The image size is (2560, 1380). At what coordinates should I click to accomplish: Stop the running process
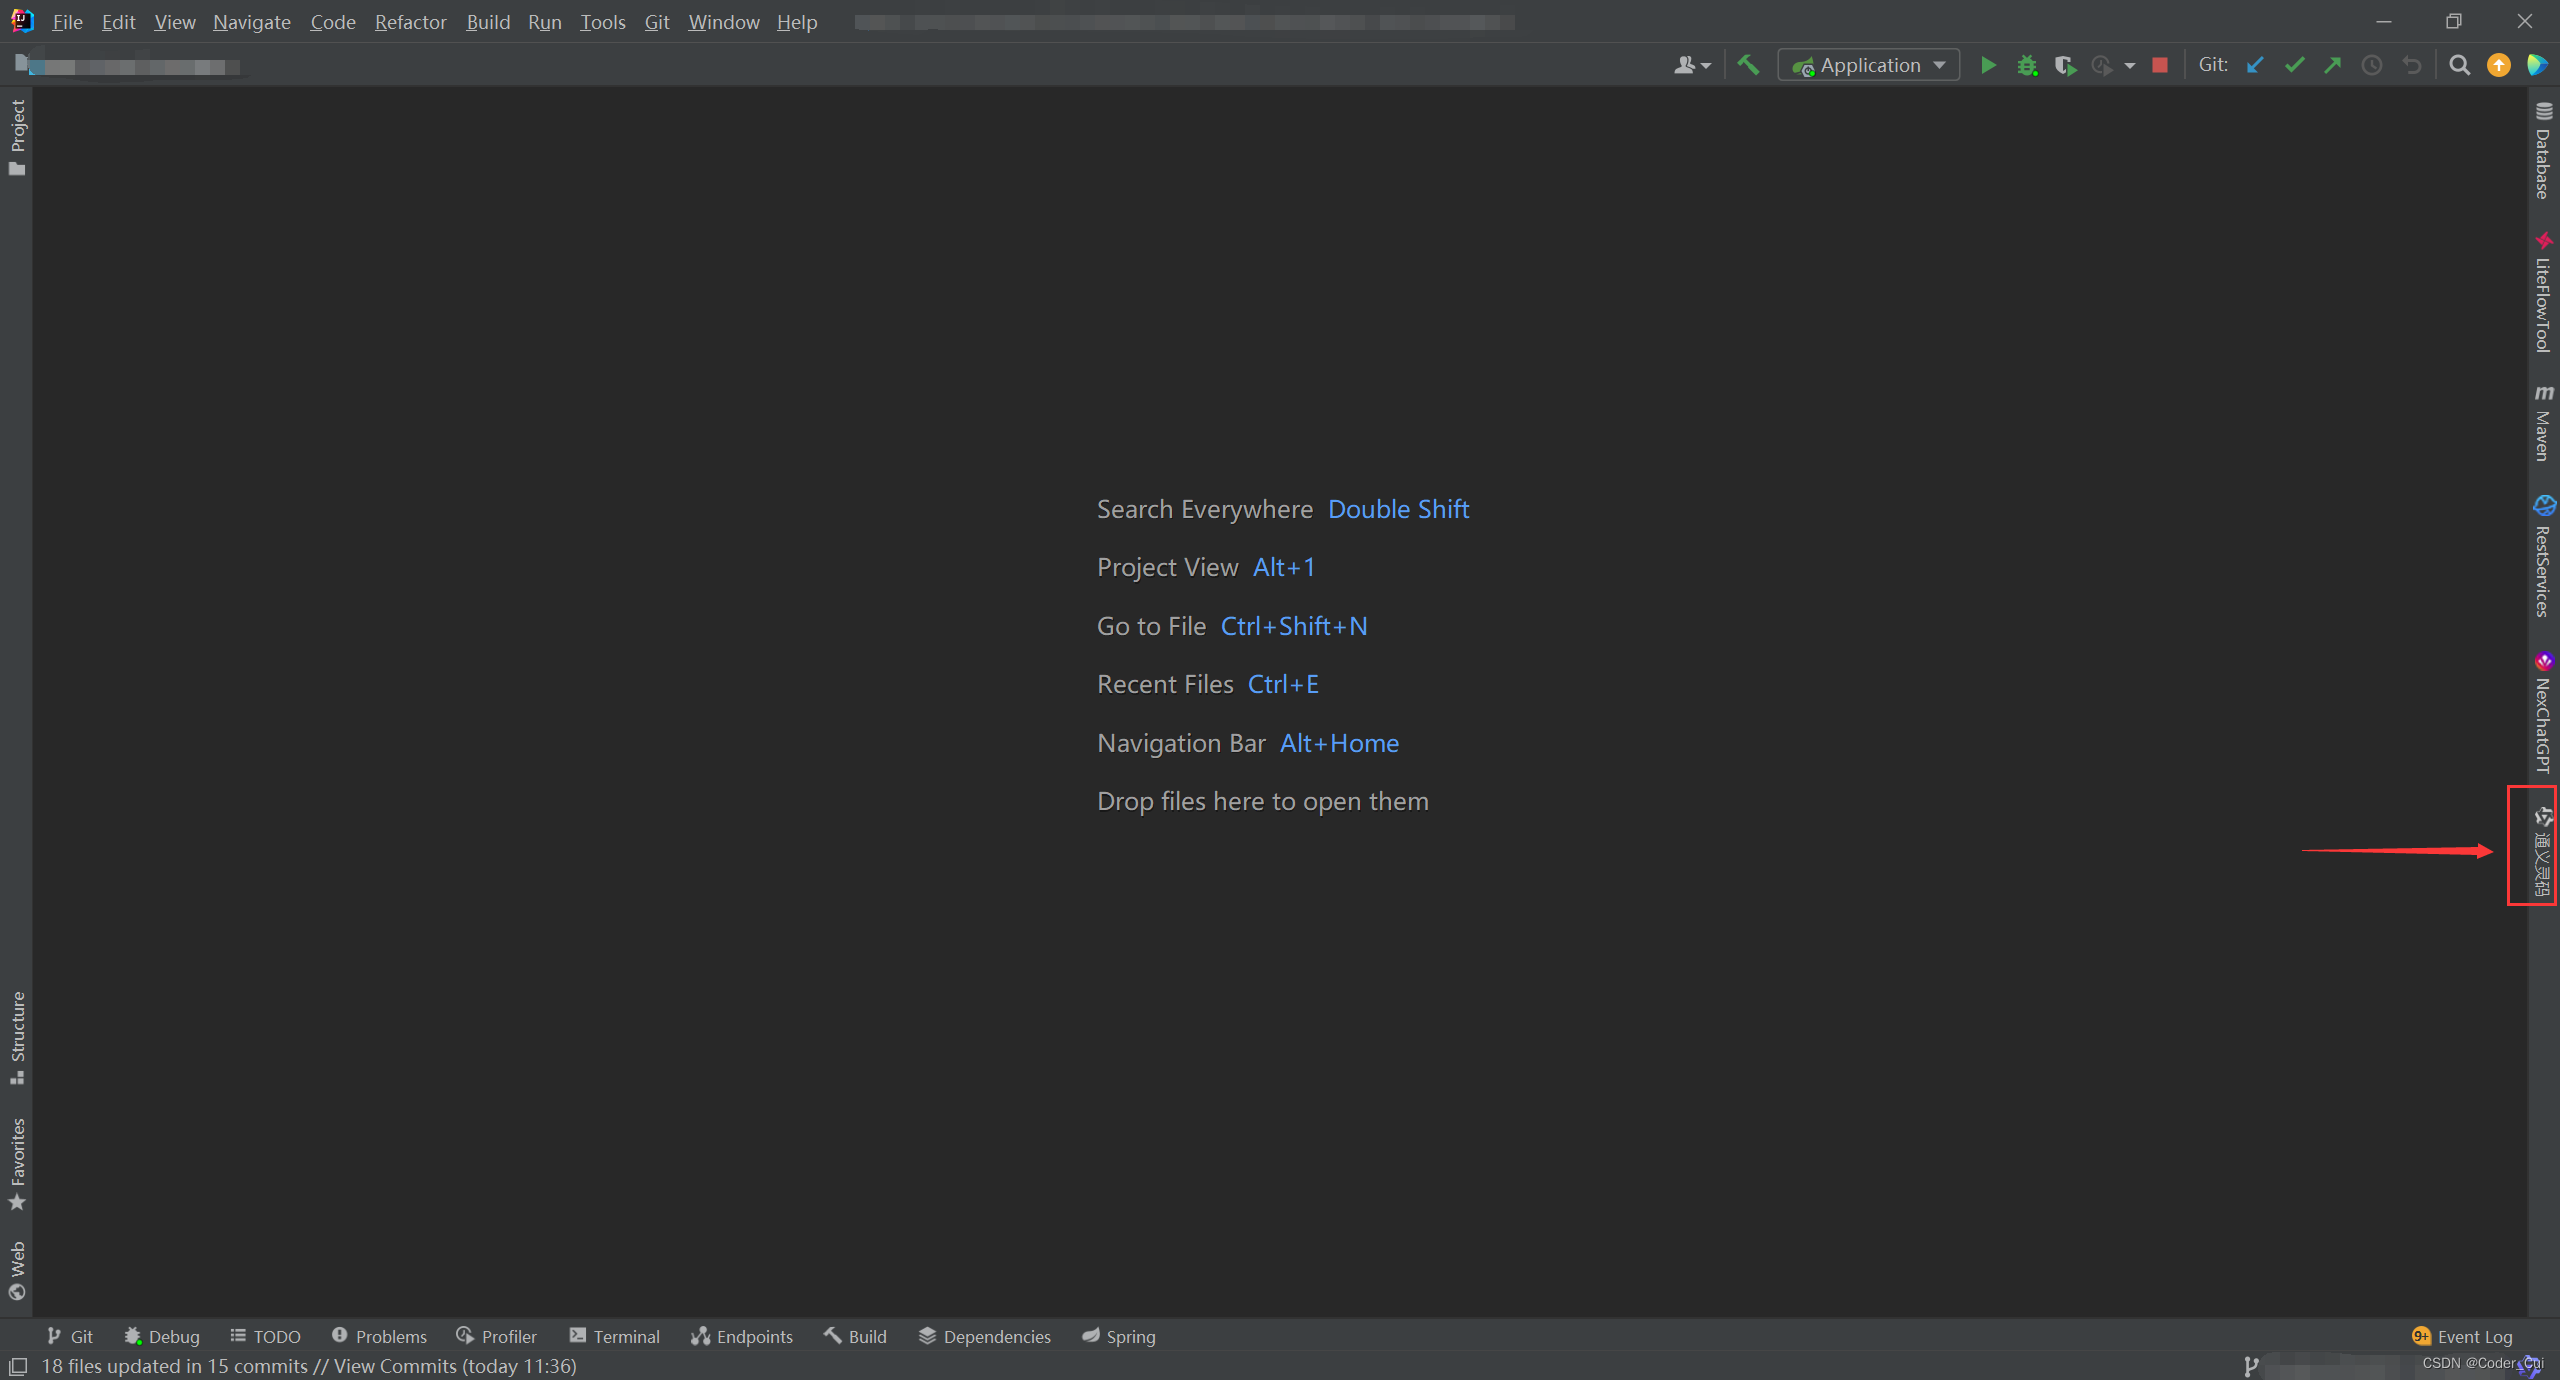[2160, 65]
